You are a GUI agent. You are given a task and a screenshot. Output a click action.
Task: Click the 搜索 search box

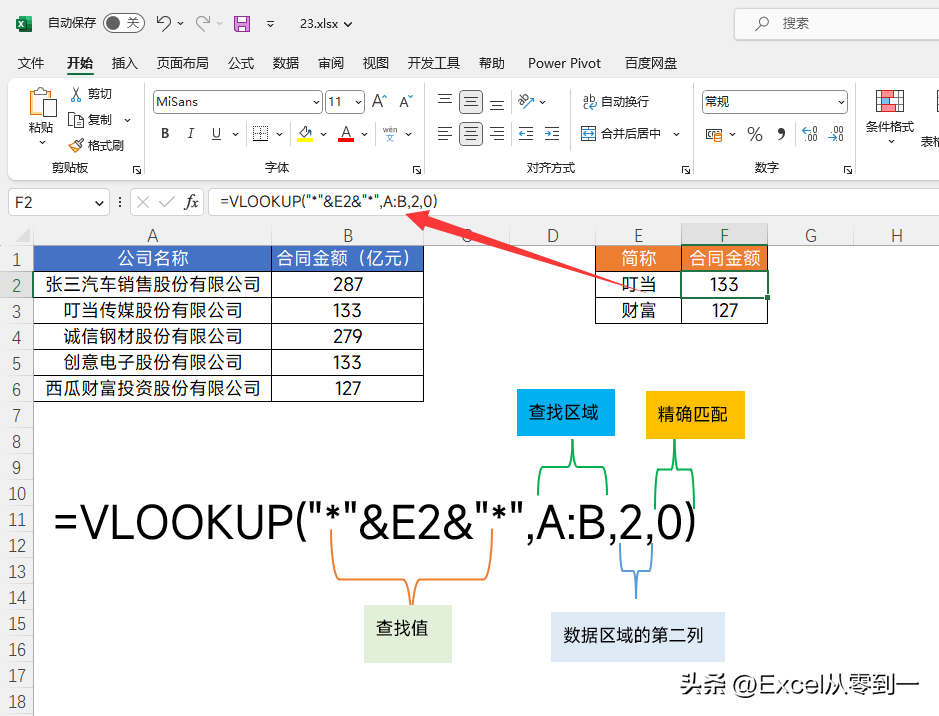click(838, 24)
